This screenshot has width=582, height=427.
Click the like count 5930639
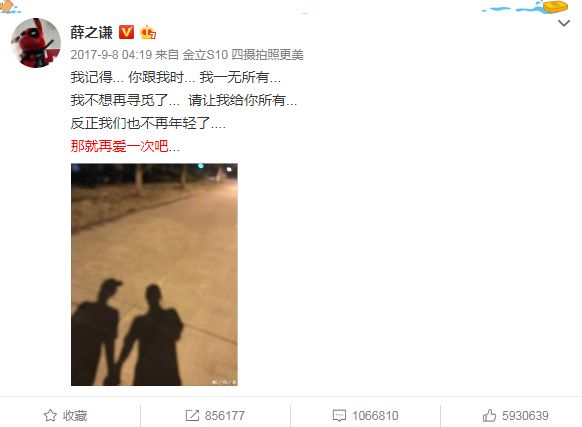525,415
